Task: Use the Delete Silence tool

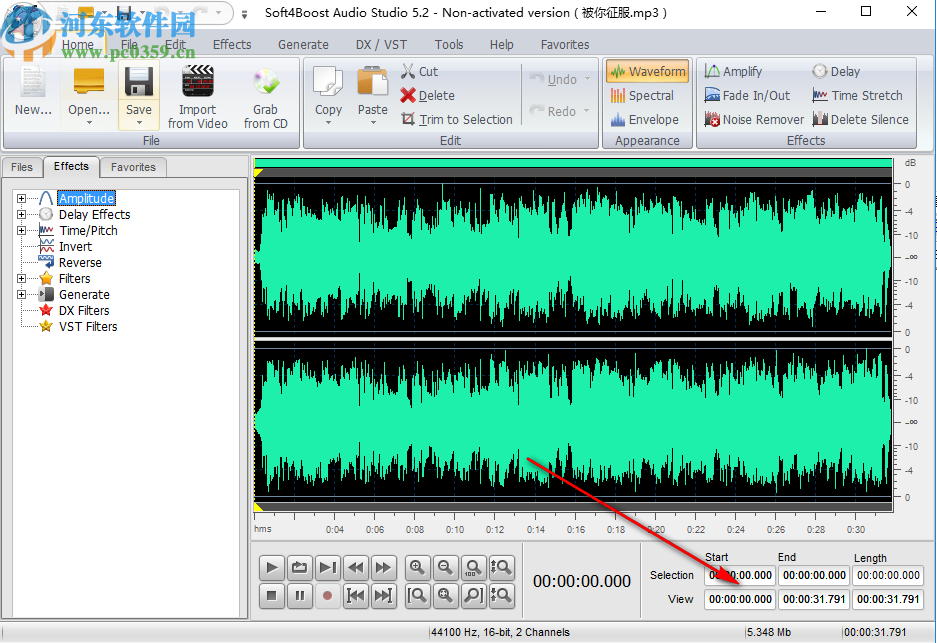Action: point(861,119)
